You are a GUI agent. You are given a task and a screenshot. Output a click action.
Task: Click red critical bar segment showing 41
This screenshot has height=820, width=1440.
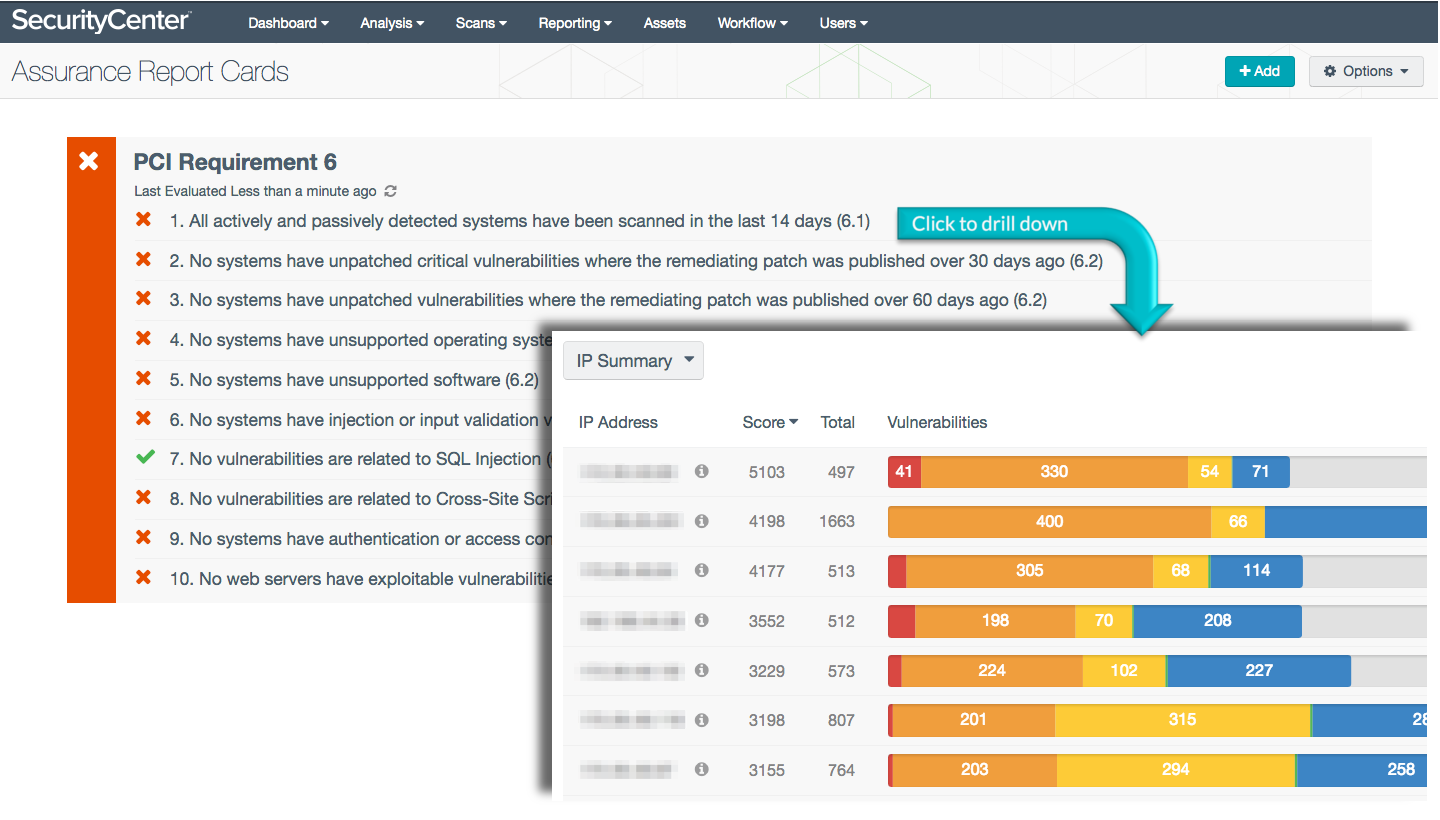904,471
